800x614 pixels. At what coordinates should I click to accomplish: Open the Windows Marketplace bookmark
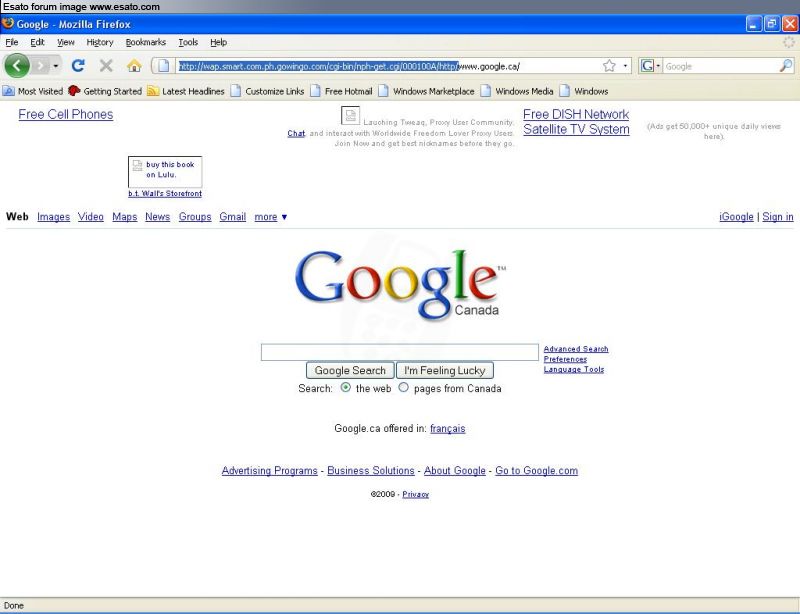tap(426, 91)
